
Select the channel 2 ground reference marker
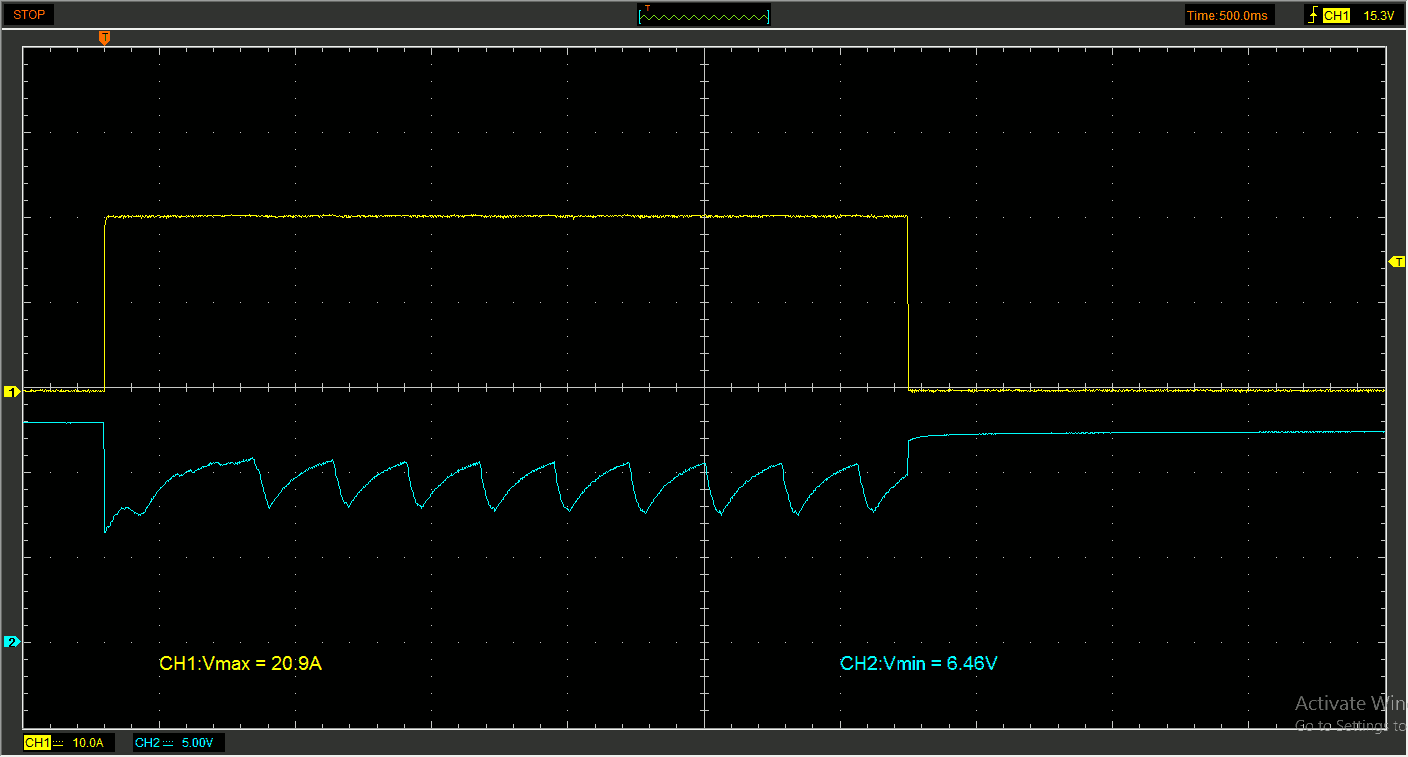coord(12,641)
